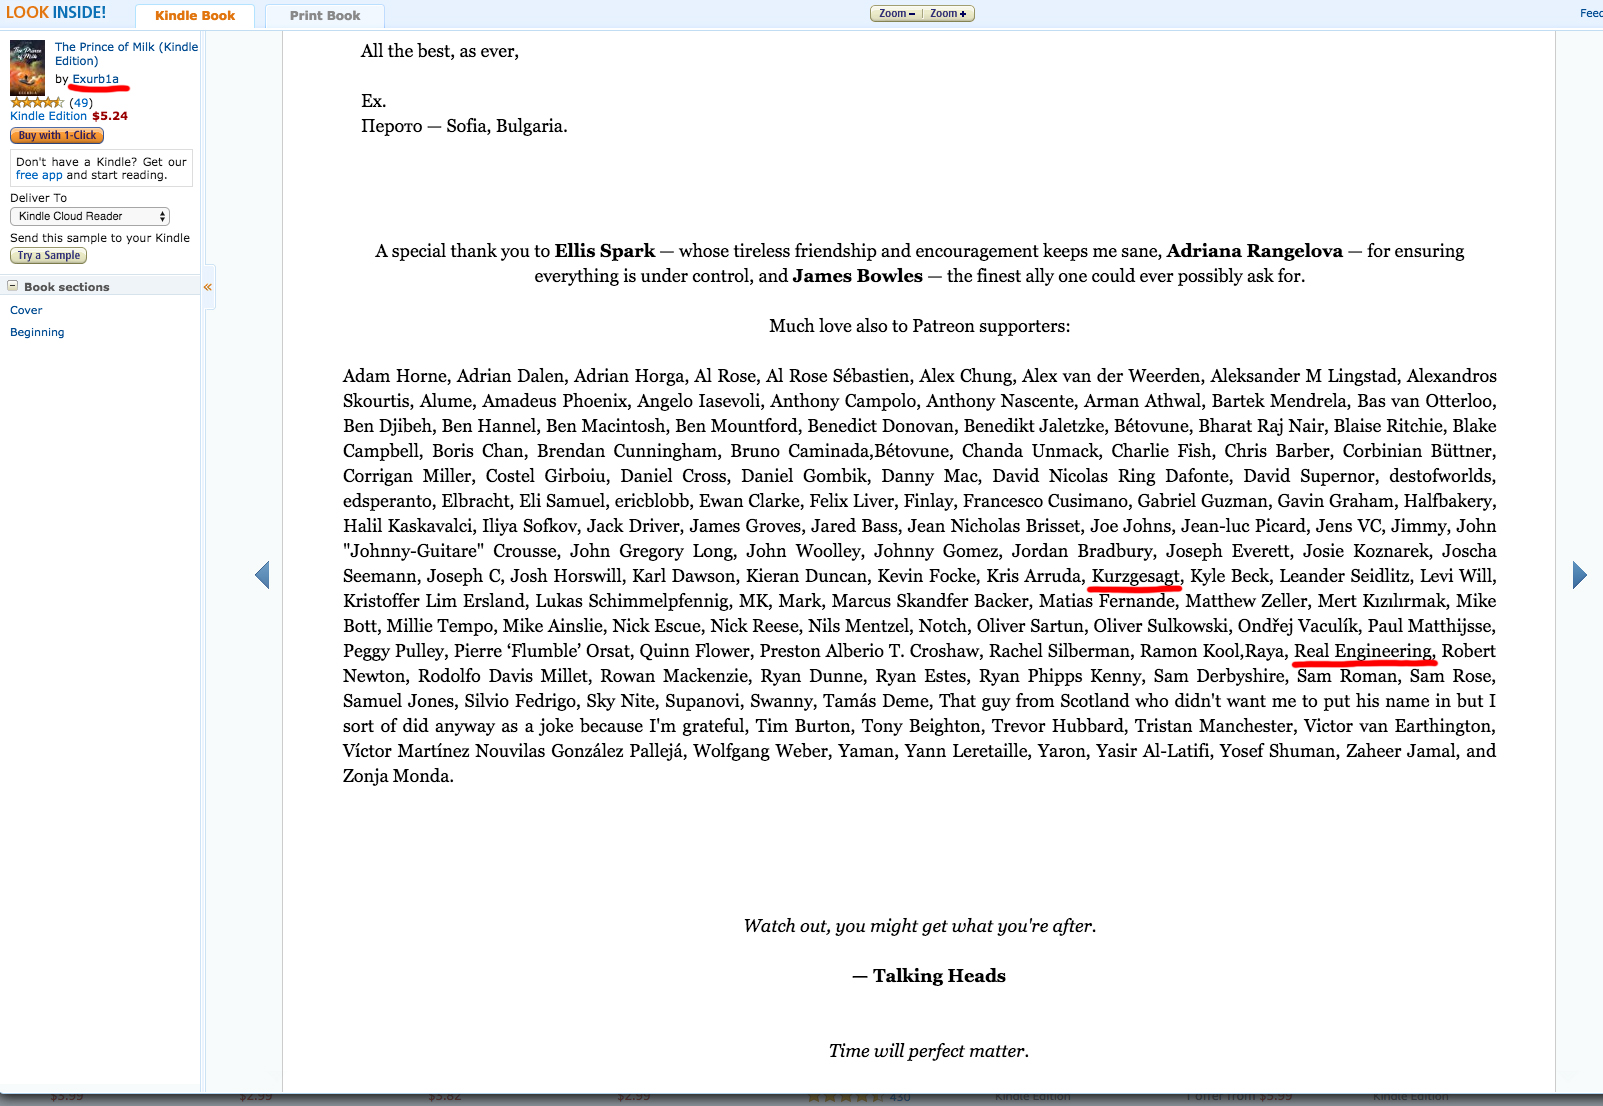Collapse the Book sections list
This screenshot has height=1106, width=1603.
13,286
